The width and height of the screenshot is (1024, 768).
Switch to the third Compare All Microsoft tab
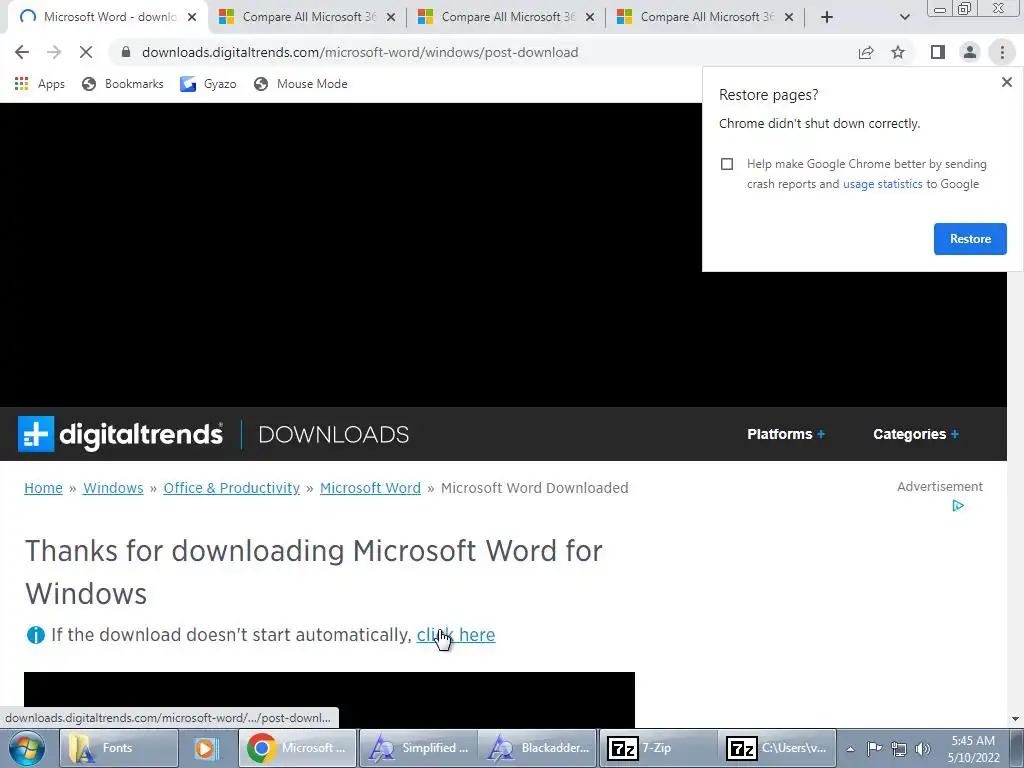[706, 17]
